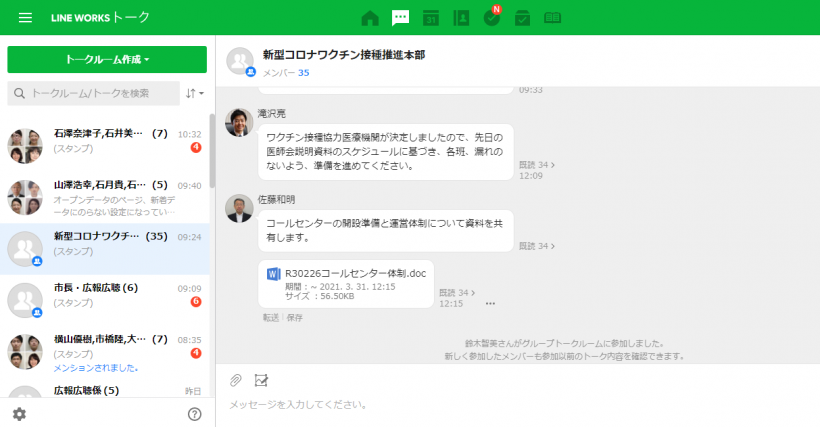Expand the read count 既読 34 at 12:09
820x427 pixels.
click(x=537, y=164)
